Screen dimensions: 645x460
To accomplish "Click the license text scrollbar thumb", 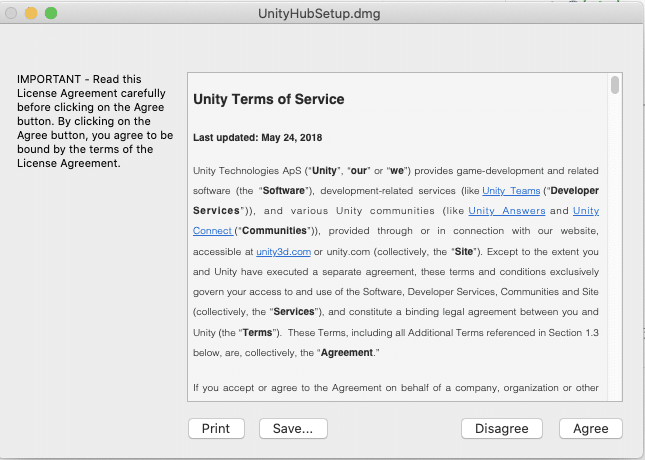I will 615,85.
